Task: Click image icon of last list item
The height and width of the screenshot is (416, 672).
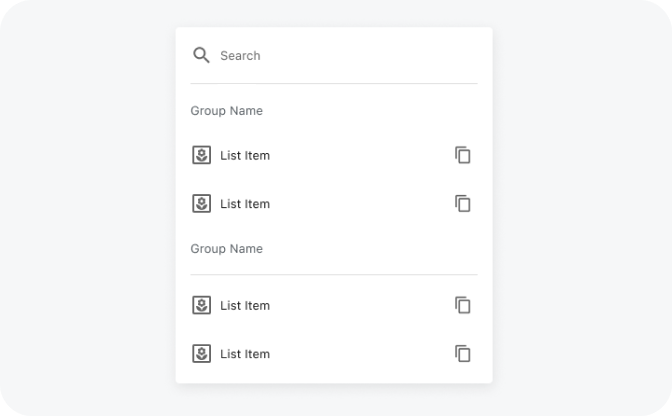Action: pyautogui.click(x=201, y=354)
